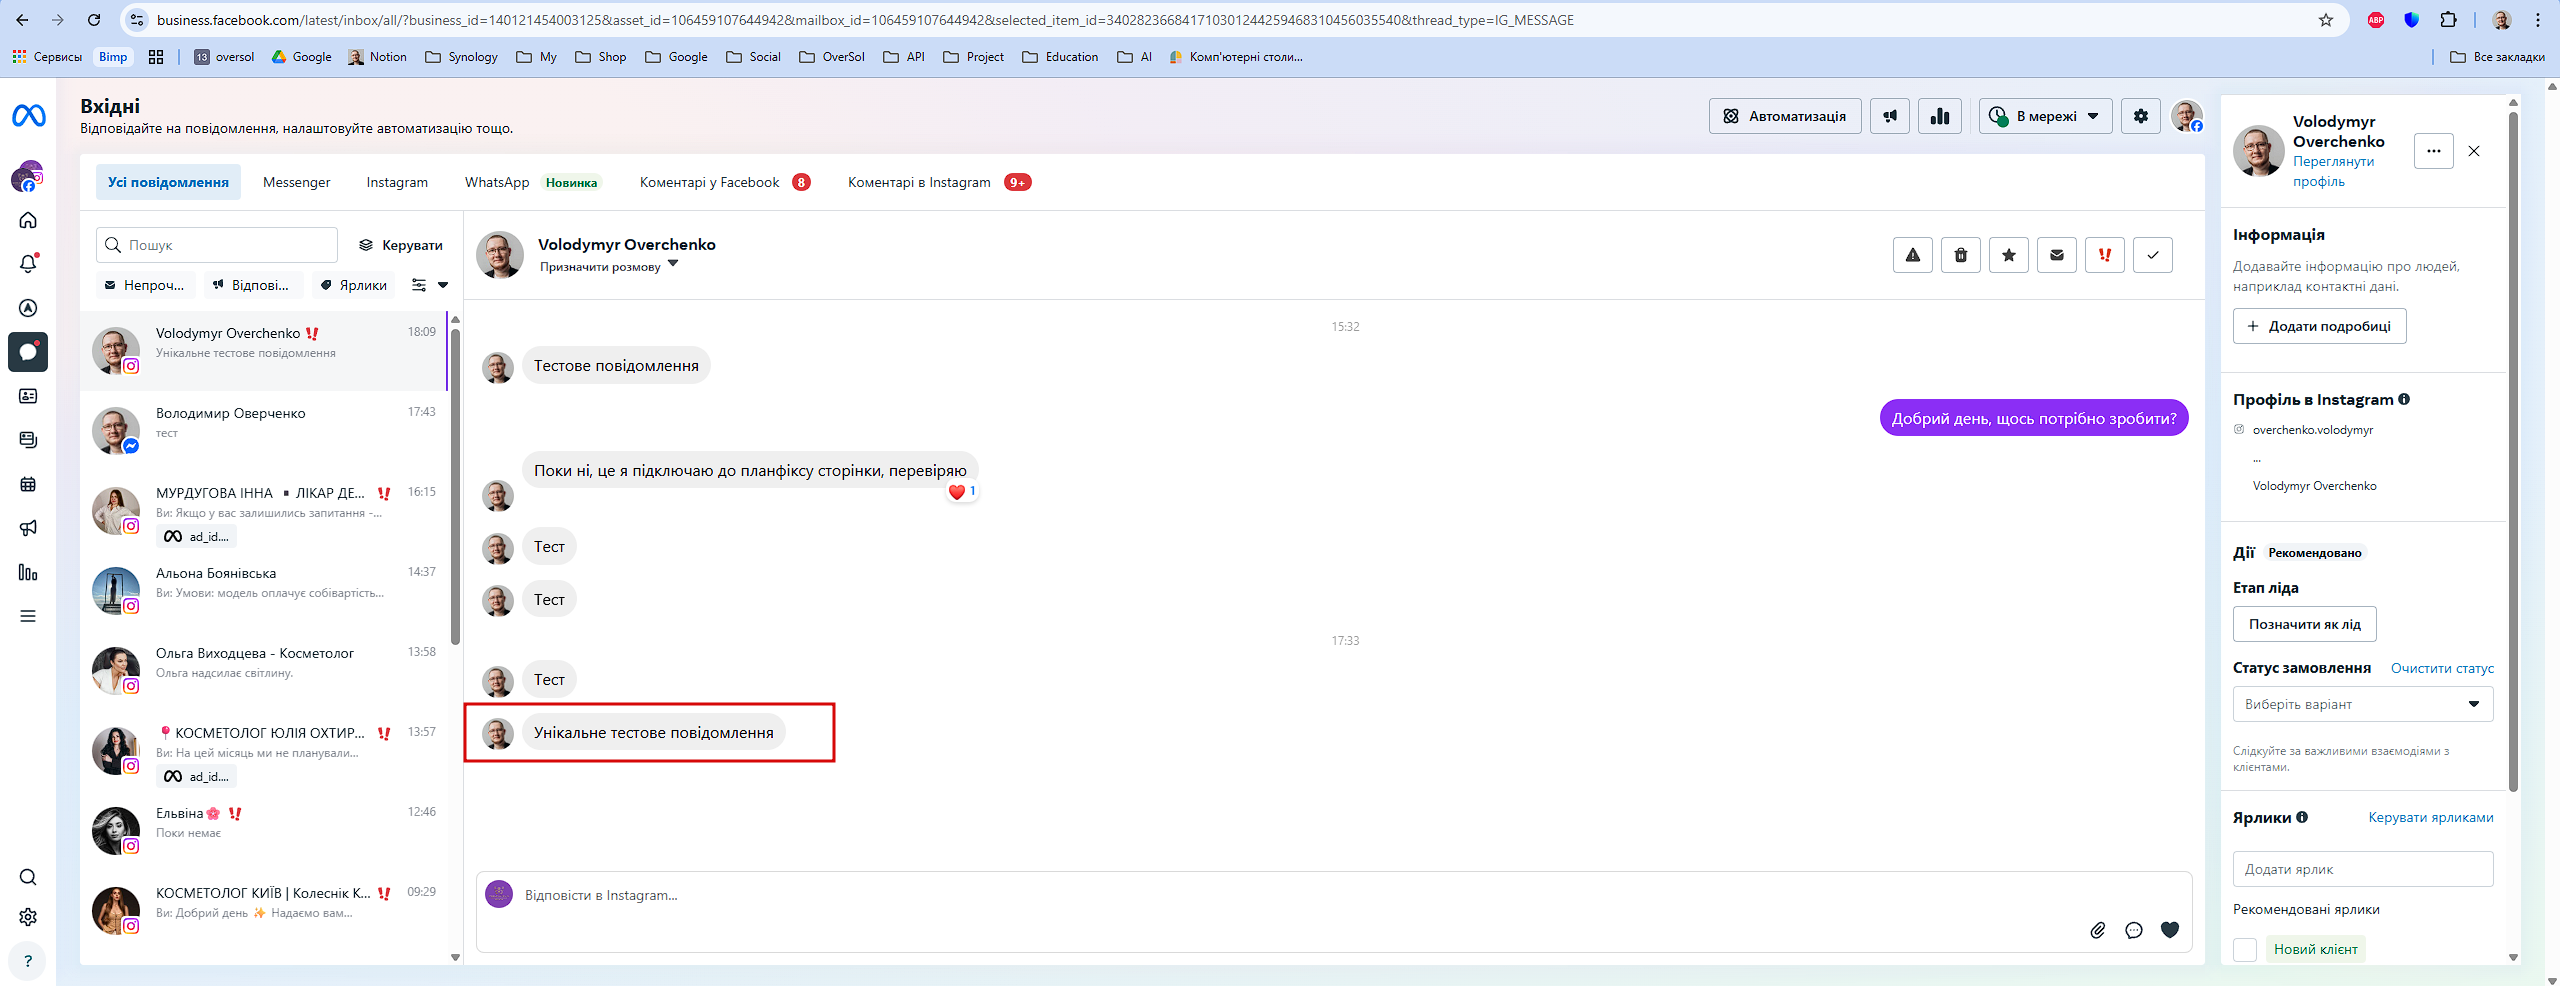Image resolution: width=2560 pixels, height=986 pixels.
Task: Open saved replies bubble icon
Action: (2134, 930)
